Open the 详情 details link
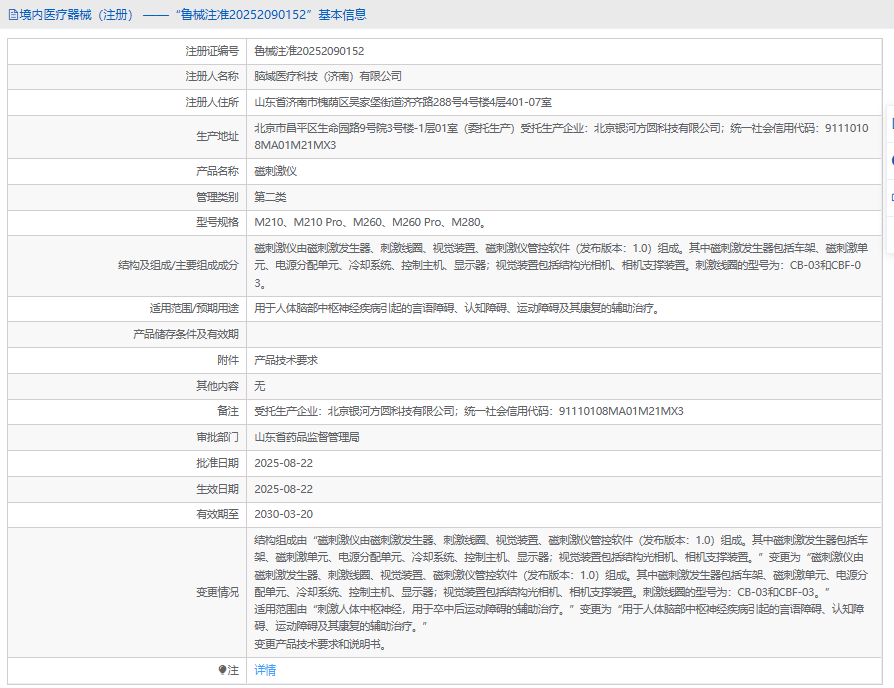The image size is (894, 688). pos(265,670)
